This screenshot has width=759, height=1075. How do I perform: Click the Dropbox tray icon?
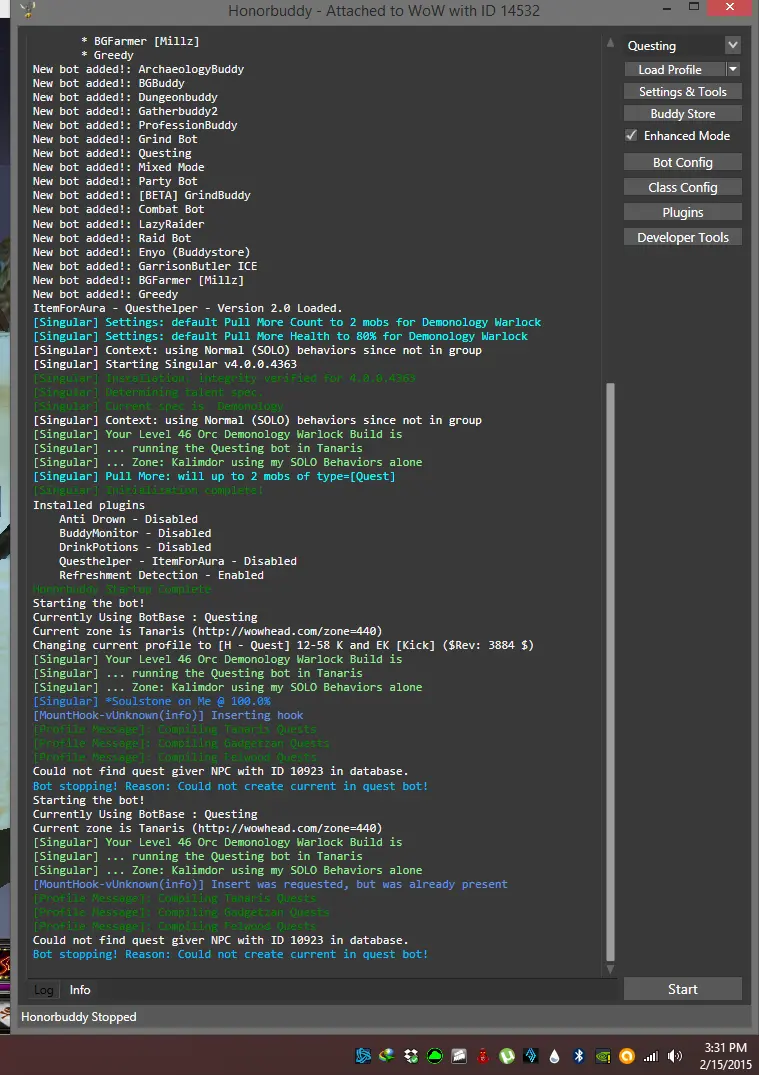click(411, 1056)
